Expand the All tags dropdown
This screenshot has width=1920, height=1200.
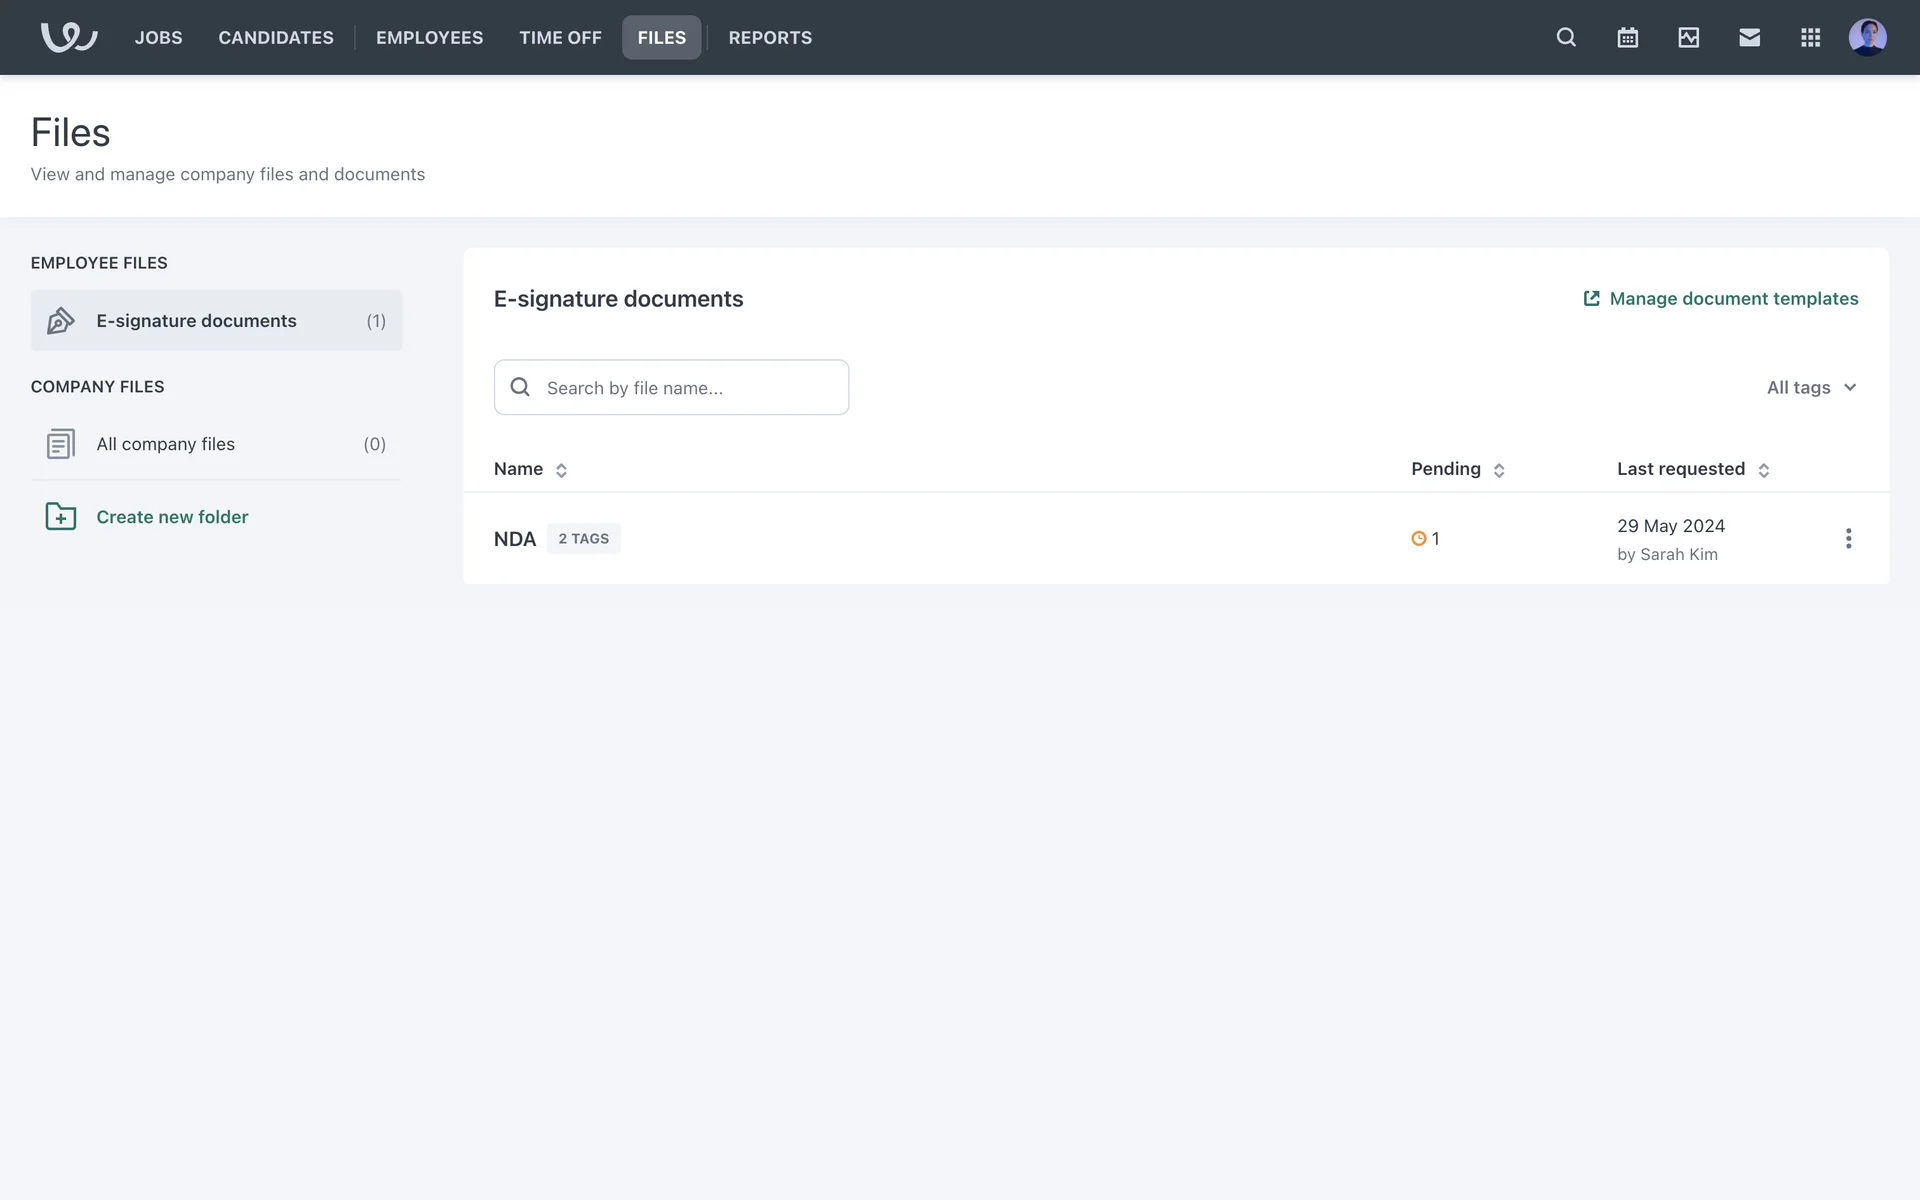[x=1811, y=387]
